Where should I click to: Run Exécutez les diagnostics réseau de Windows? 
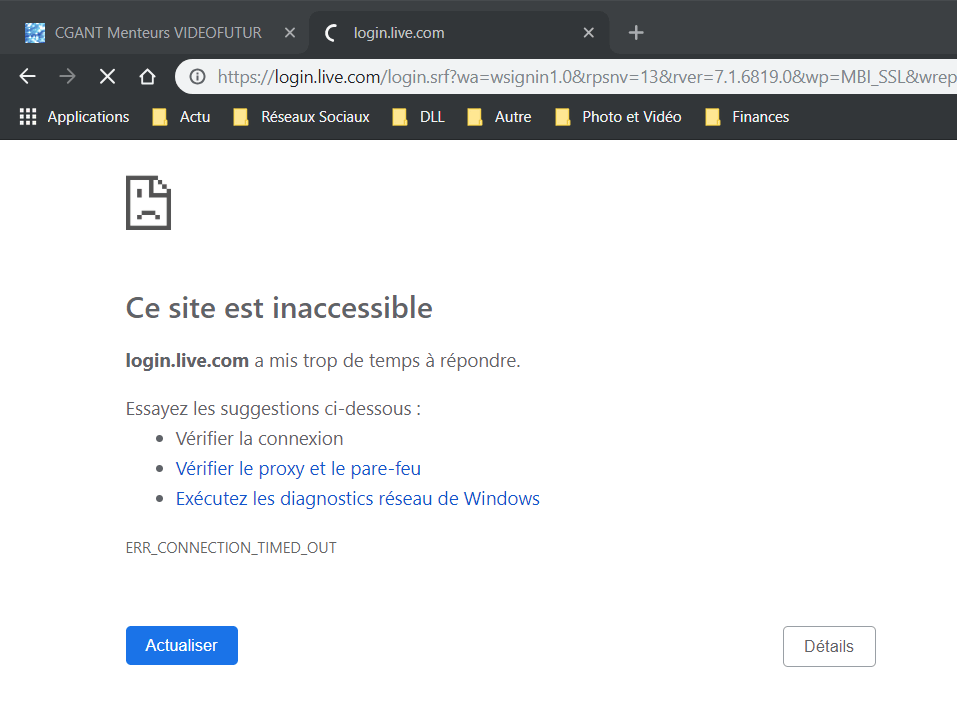click(x=358, y=498)
